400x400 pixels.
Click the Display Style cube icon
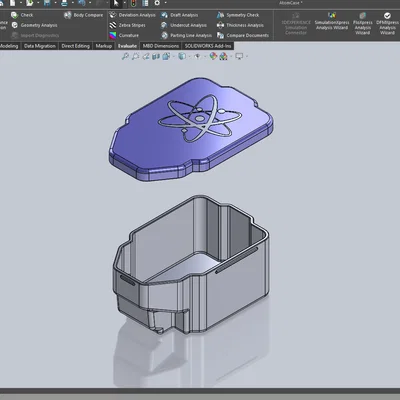point(182,56)
